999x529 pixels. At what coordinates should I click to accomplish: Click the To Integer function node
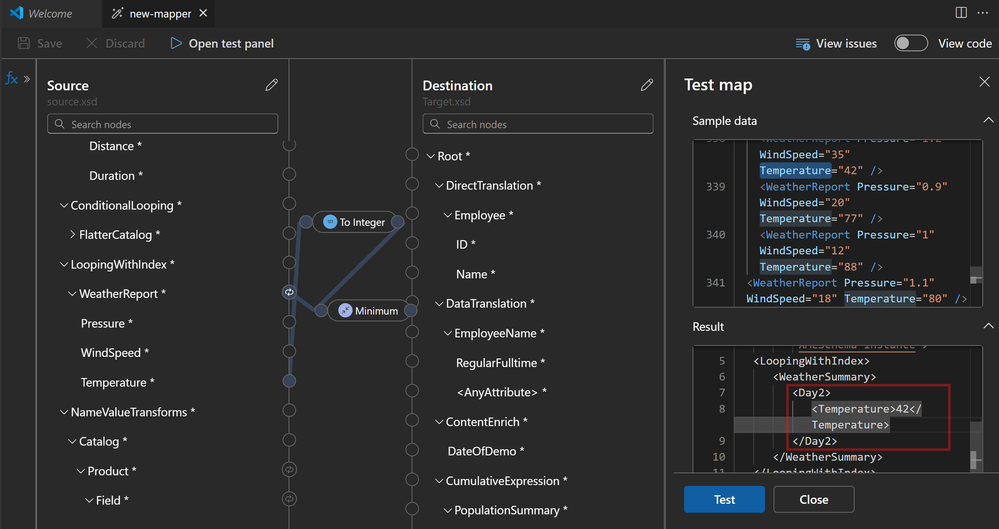pyautogui.click(x=356, y=222)
